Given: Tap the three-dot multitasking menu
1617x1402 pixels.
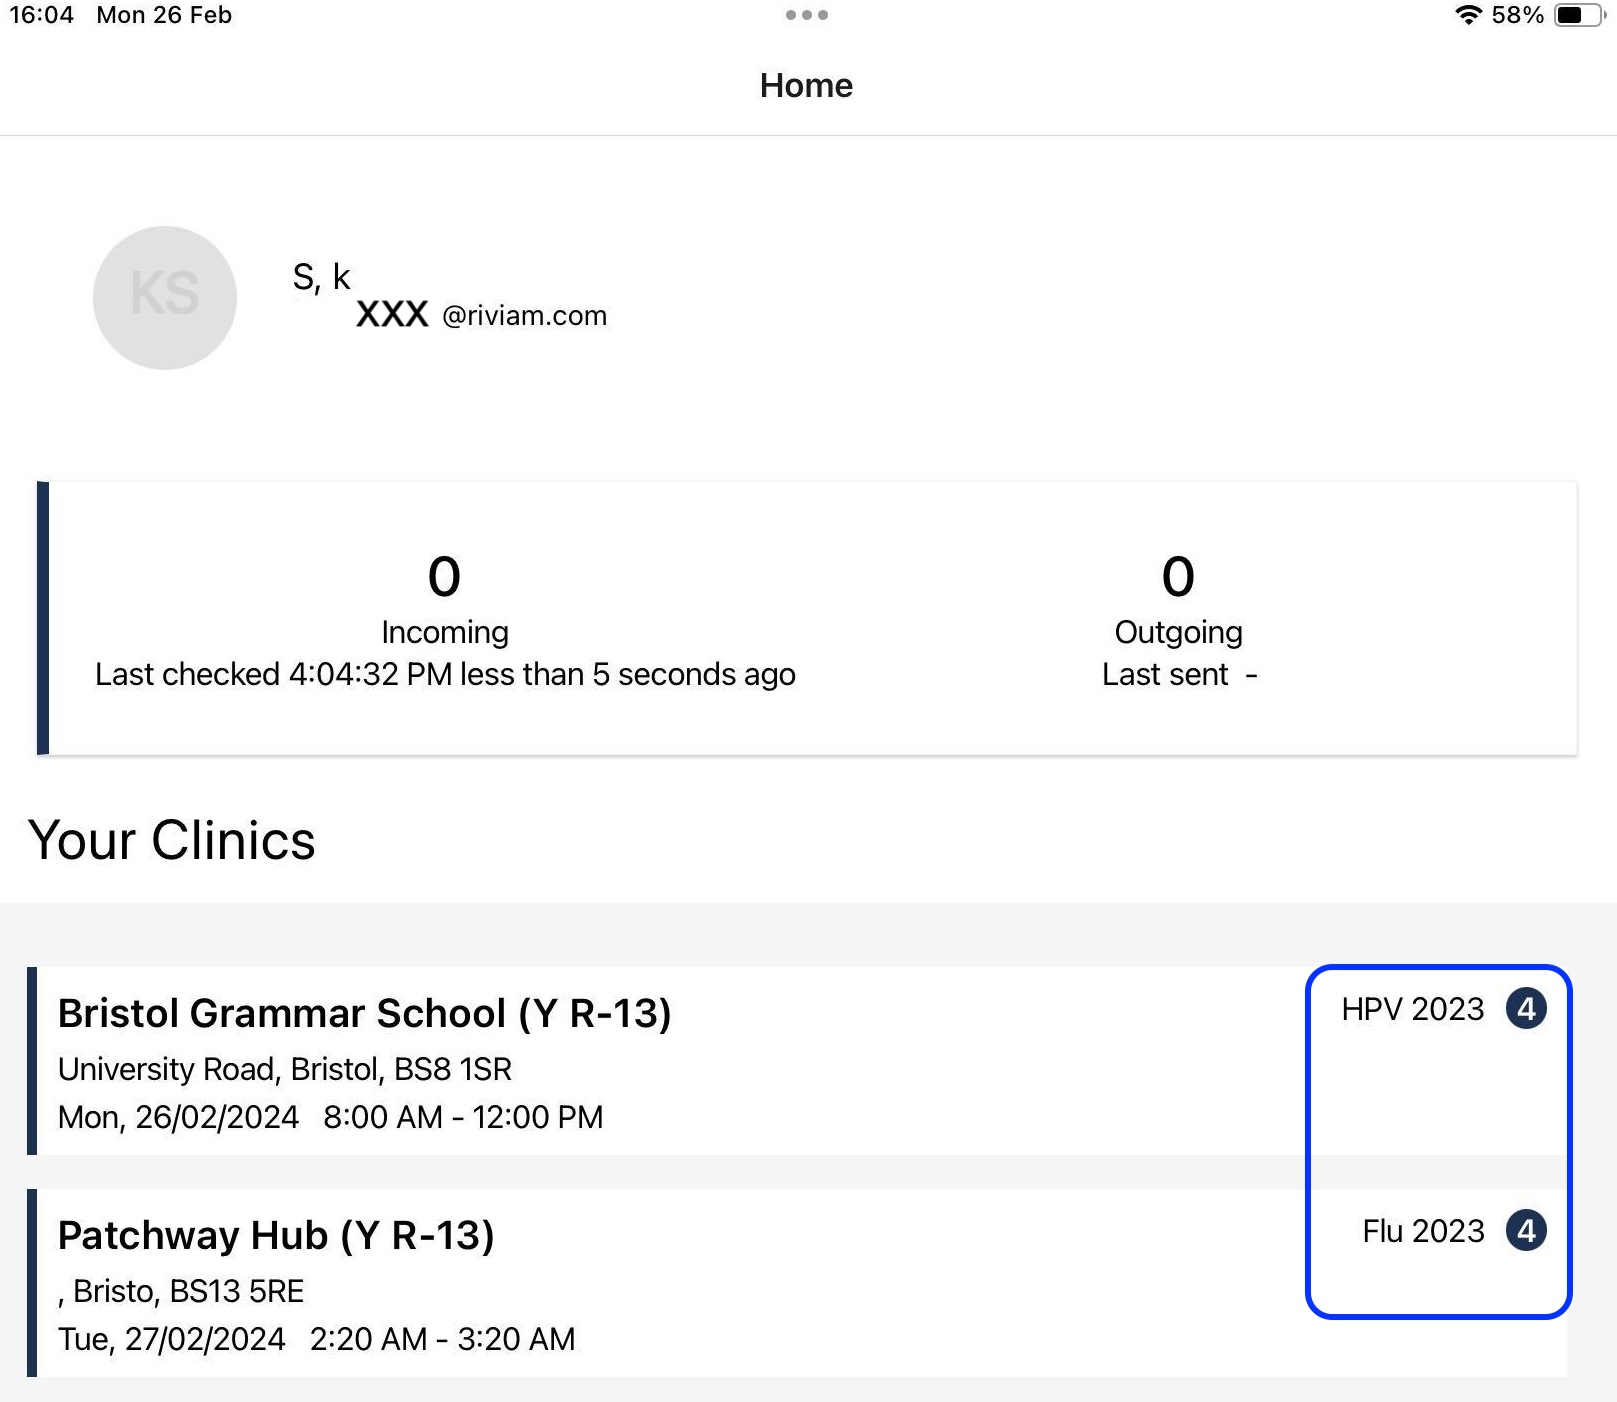Looking at the screenshot, I should point(807,15).
